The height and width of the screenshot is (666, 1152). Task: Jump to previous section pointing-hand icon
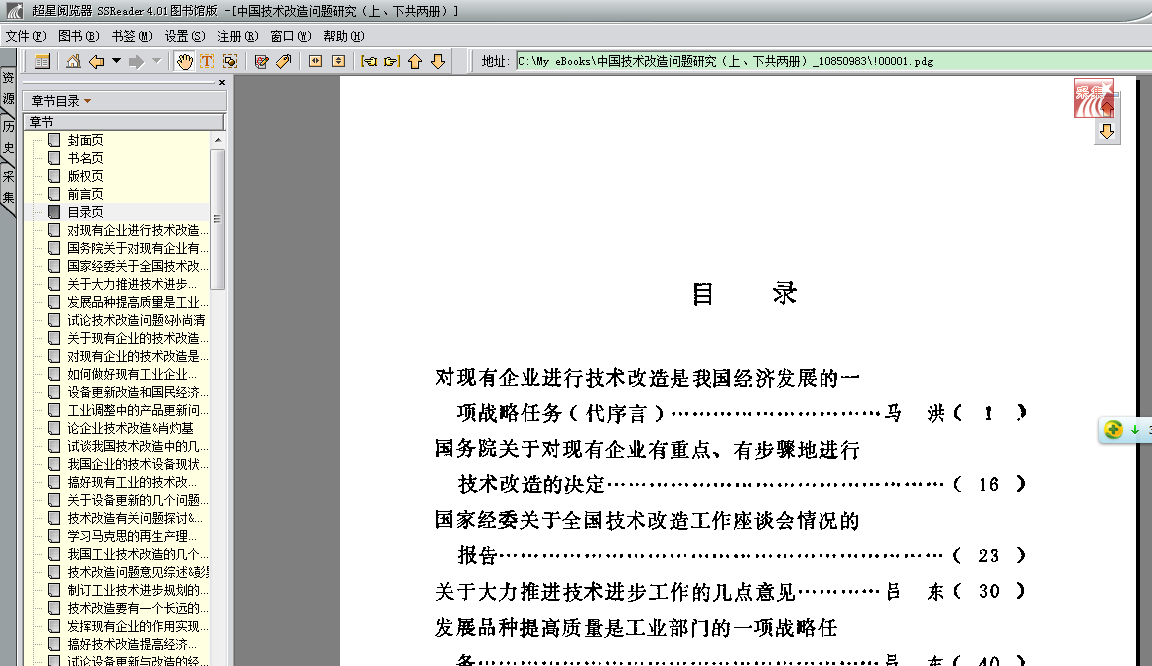[369, 62]
